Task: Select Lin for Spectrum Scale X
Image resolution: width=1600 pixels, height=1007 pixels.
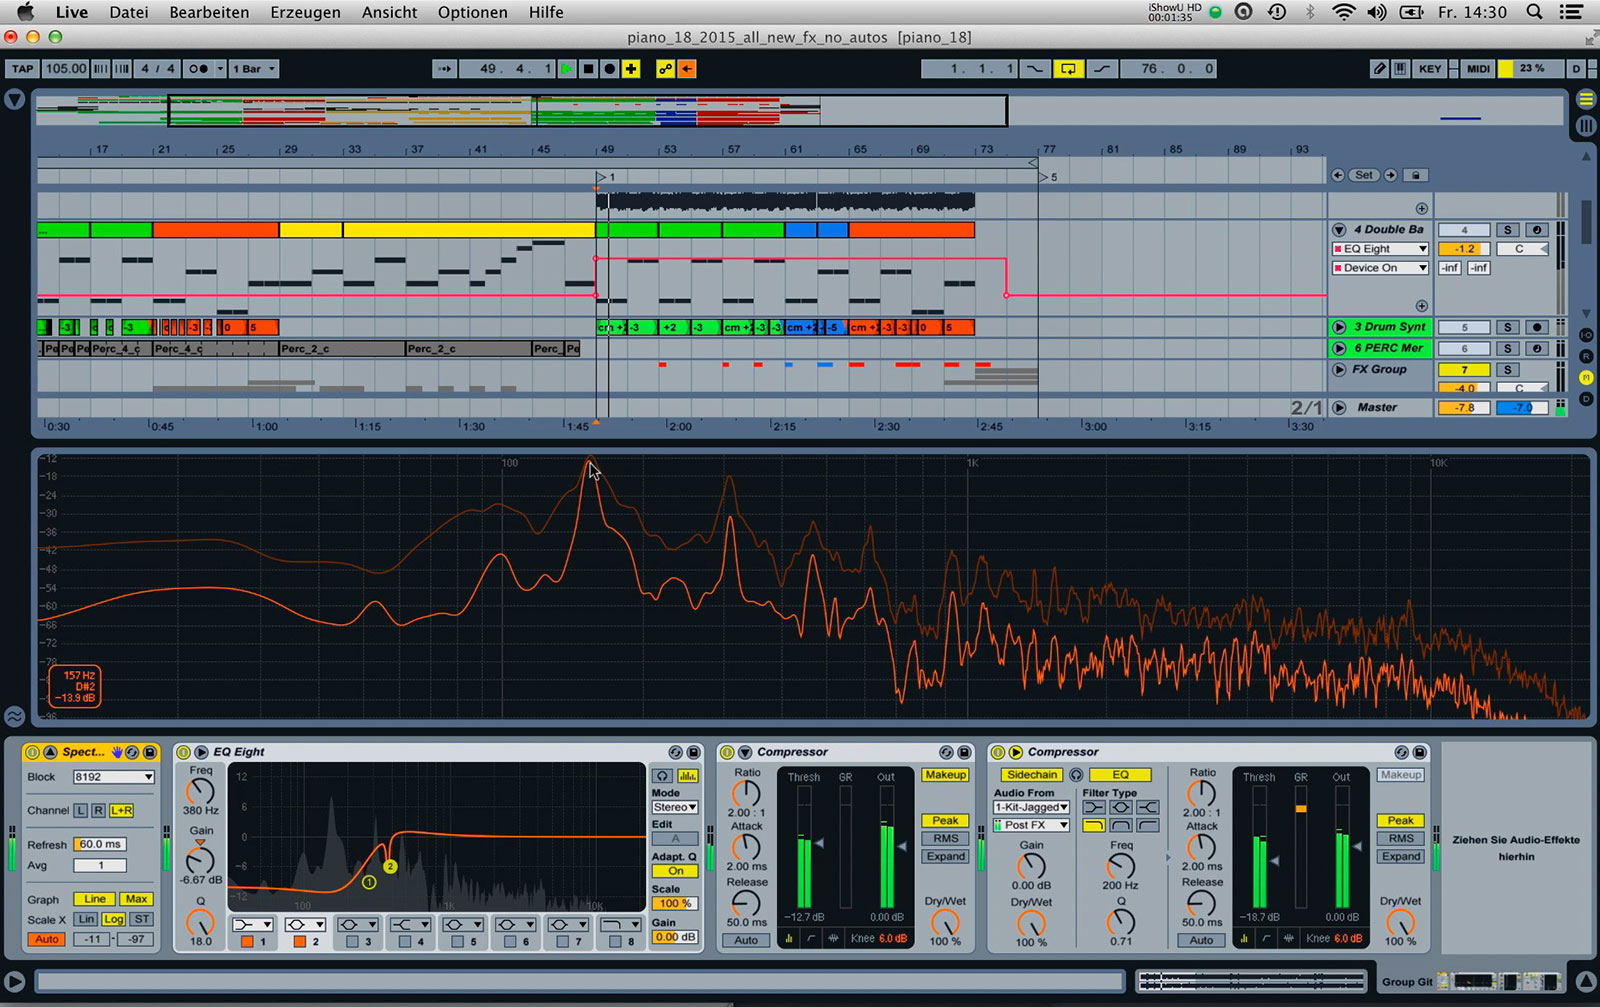Action: coord(86,920)
